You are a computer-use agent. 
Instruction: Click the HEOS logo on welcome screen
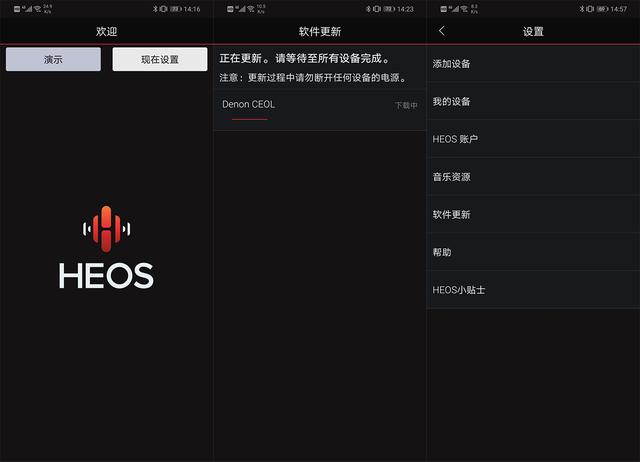click(x=107, y=247)
